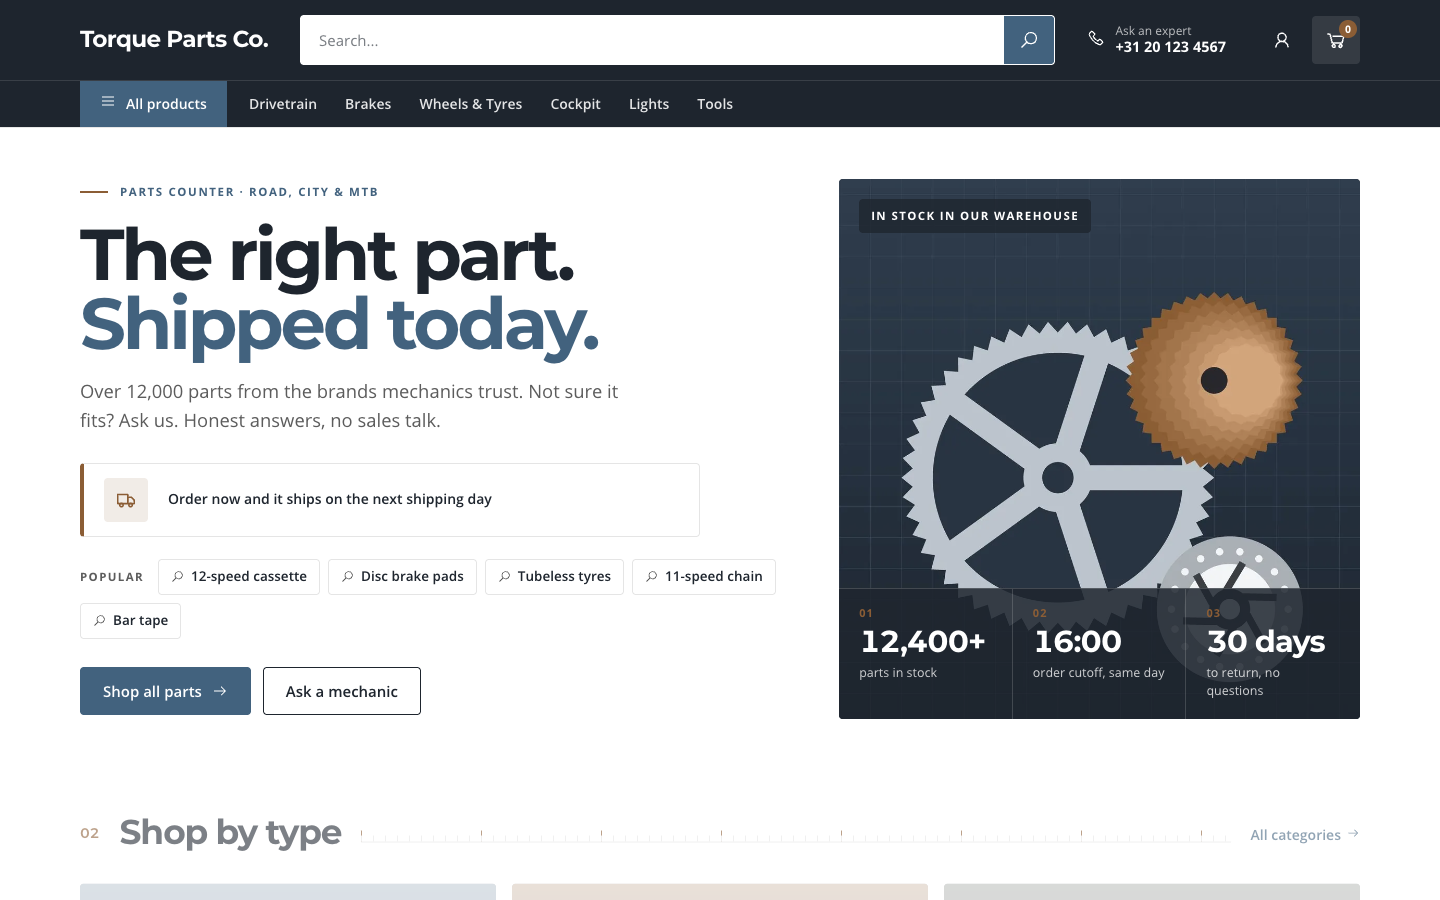The image size is (1440, 900).
Task: Search popular Disc brake pads
Action: coord(402,577)
